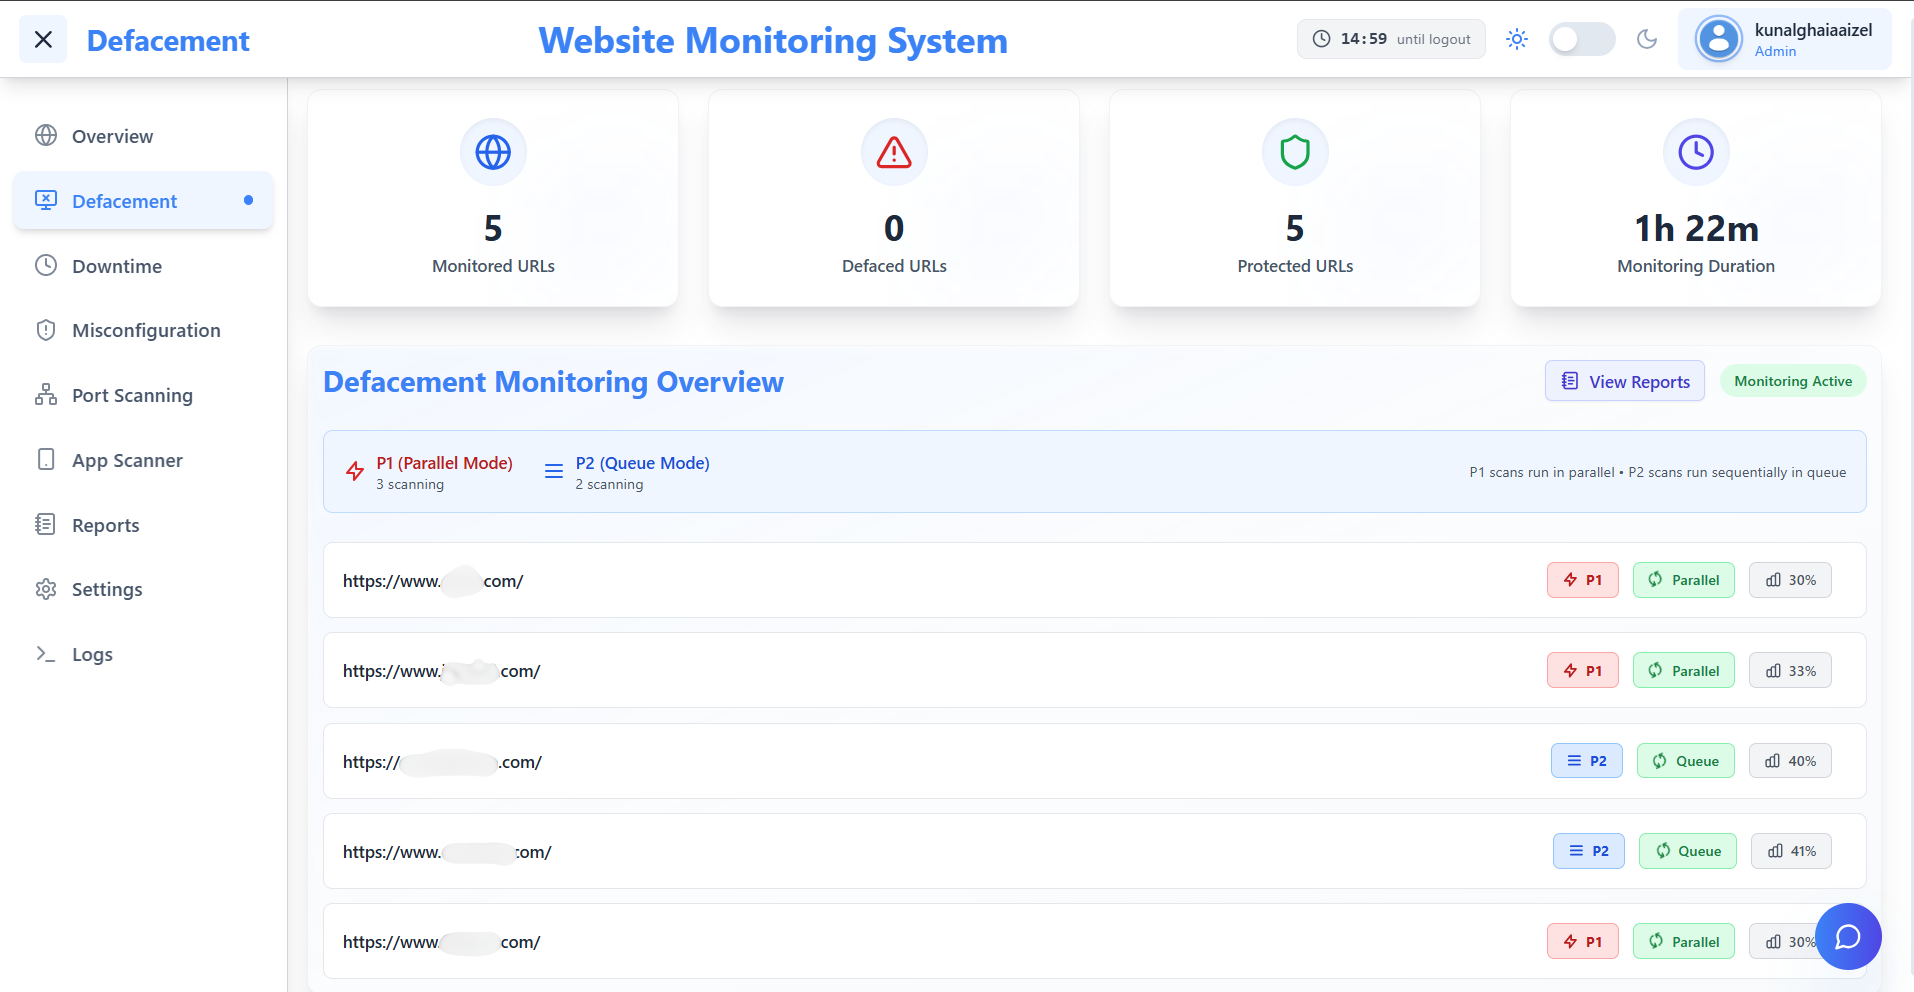1914x992 pixels.
Task: Click the warning triangle above Defaced URLs
Action: click(x=894, y=152)
